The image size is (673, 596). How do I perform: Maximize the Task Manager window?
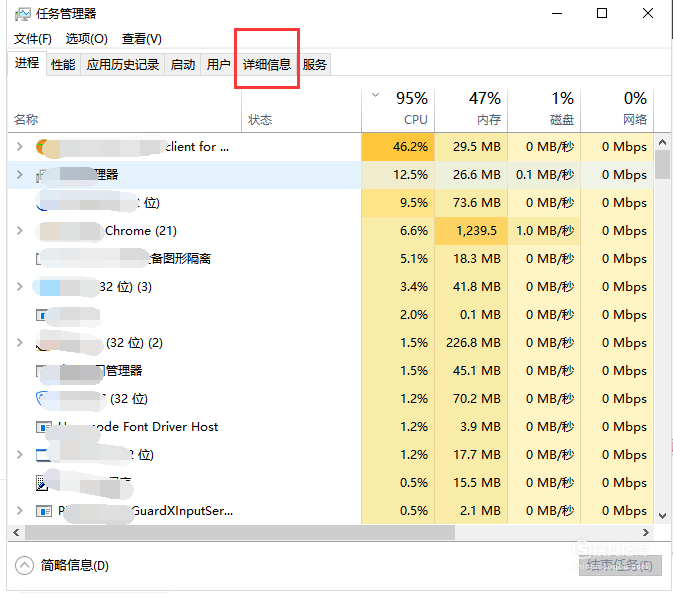pyautogui.click(x=602, y=13)
